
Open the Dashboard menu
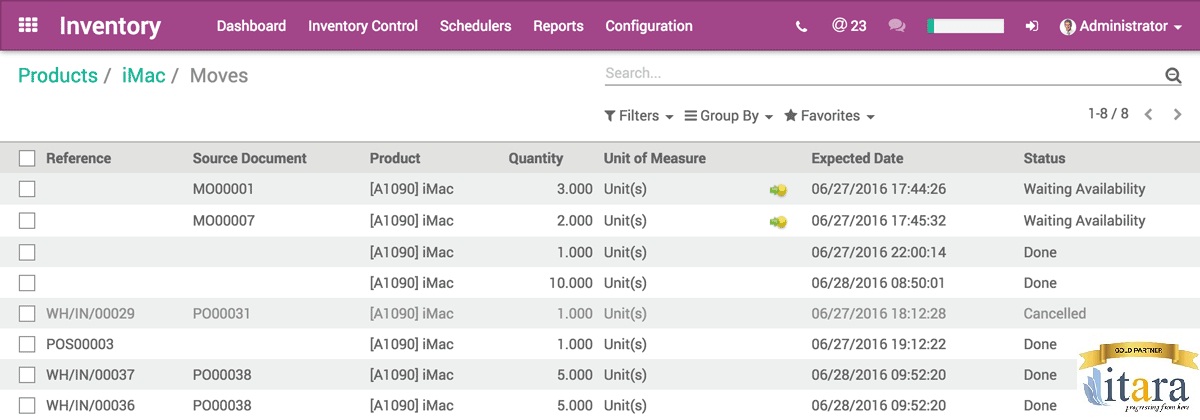tap(251, 26)
